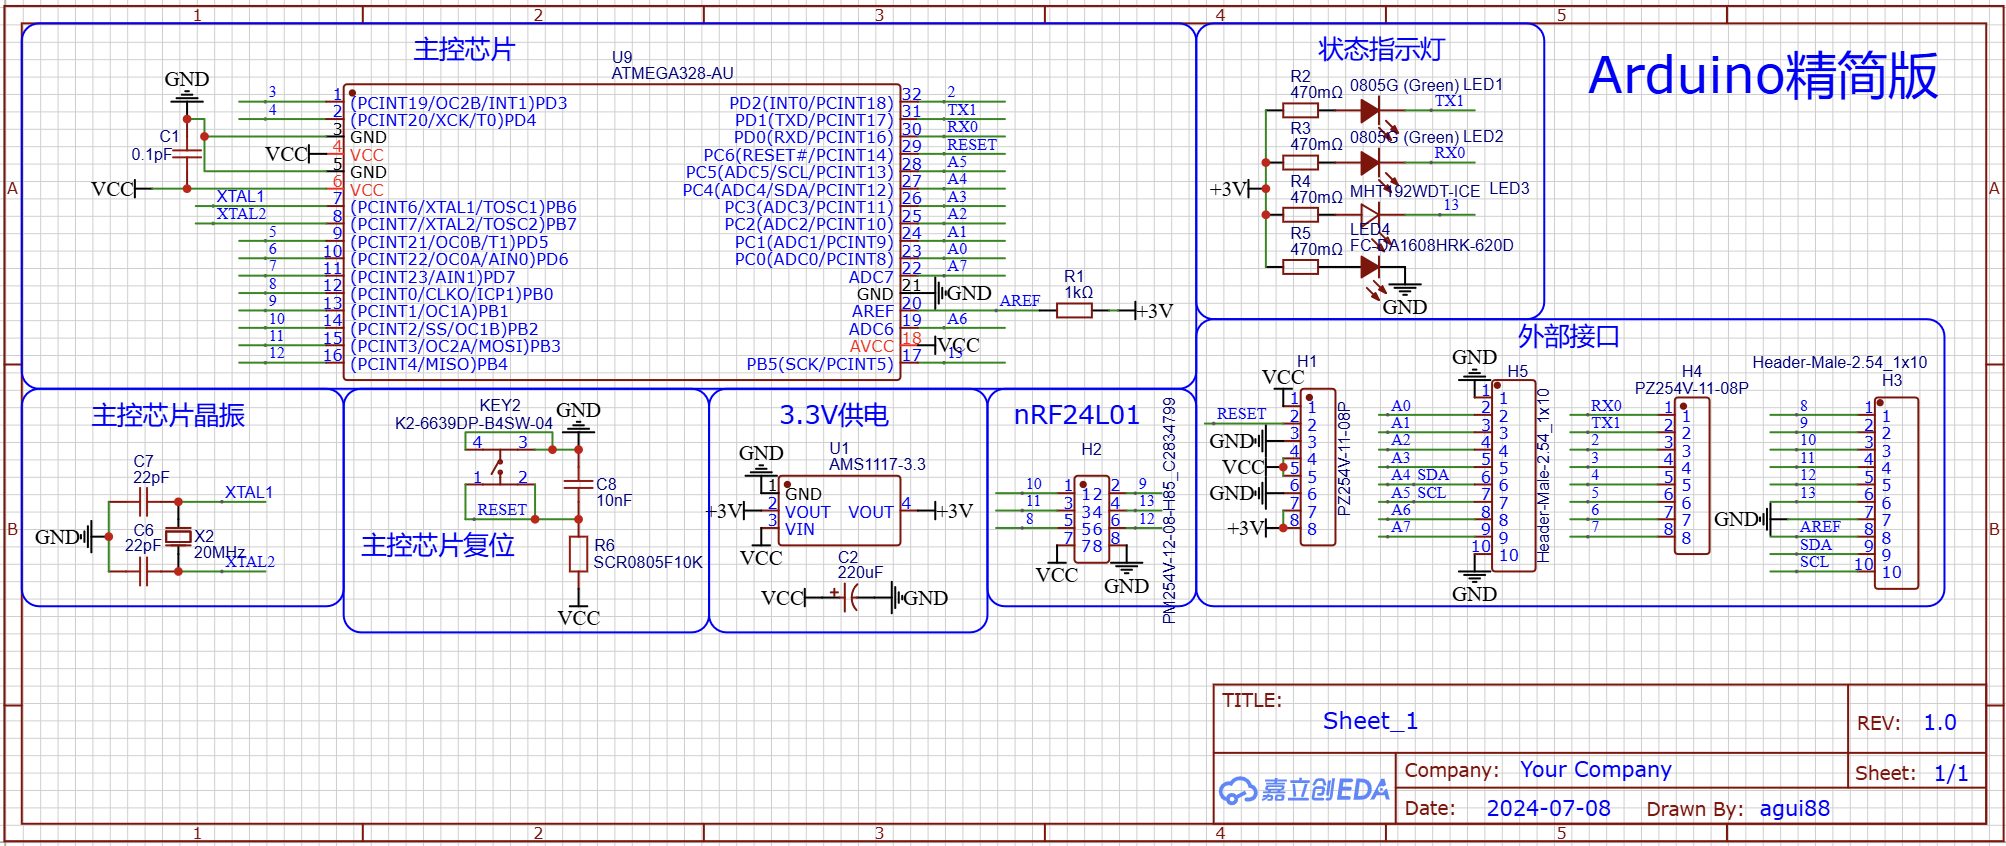The image size is (2006, 846).
Task: Click the Arduino精简版 title text
Action: (1762, 76)
